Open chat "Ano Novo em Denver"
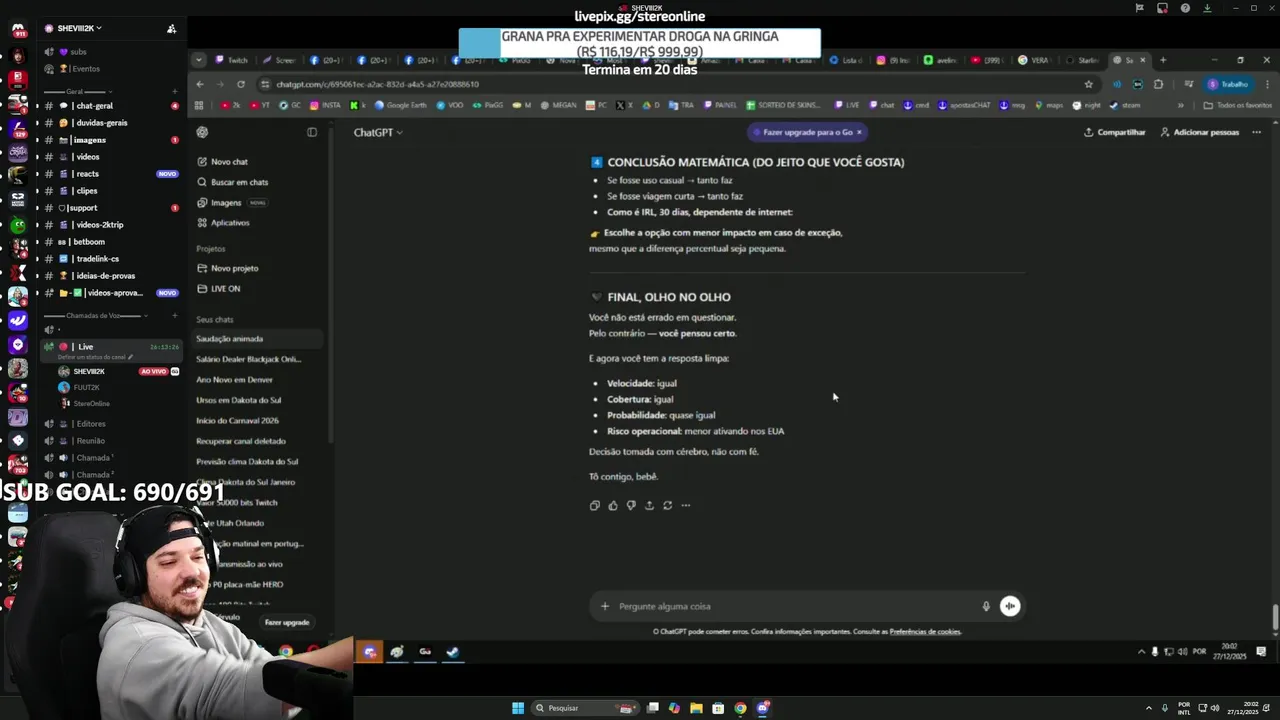Image resolution: width=1280 pixels, height=720 pixels. pyautogui.click(x=260, y=380)
